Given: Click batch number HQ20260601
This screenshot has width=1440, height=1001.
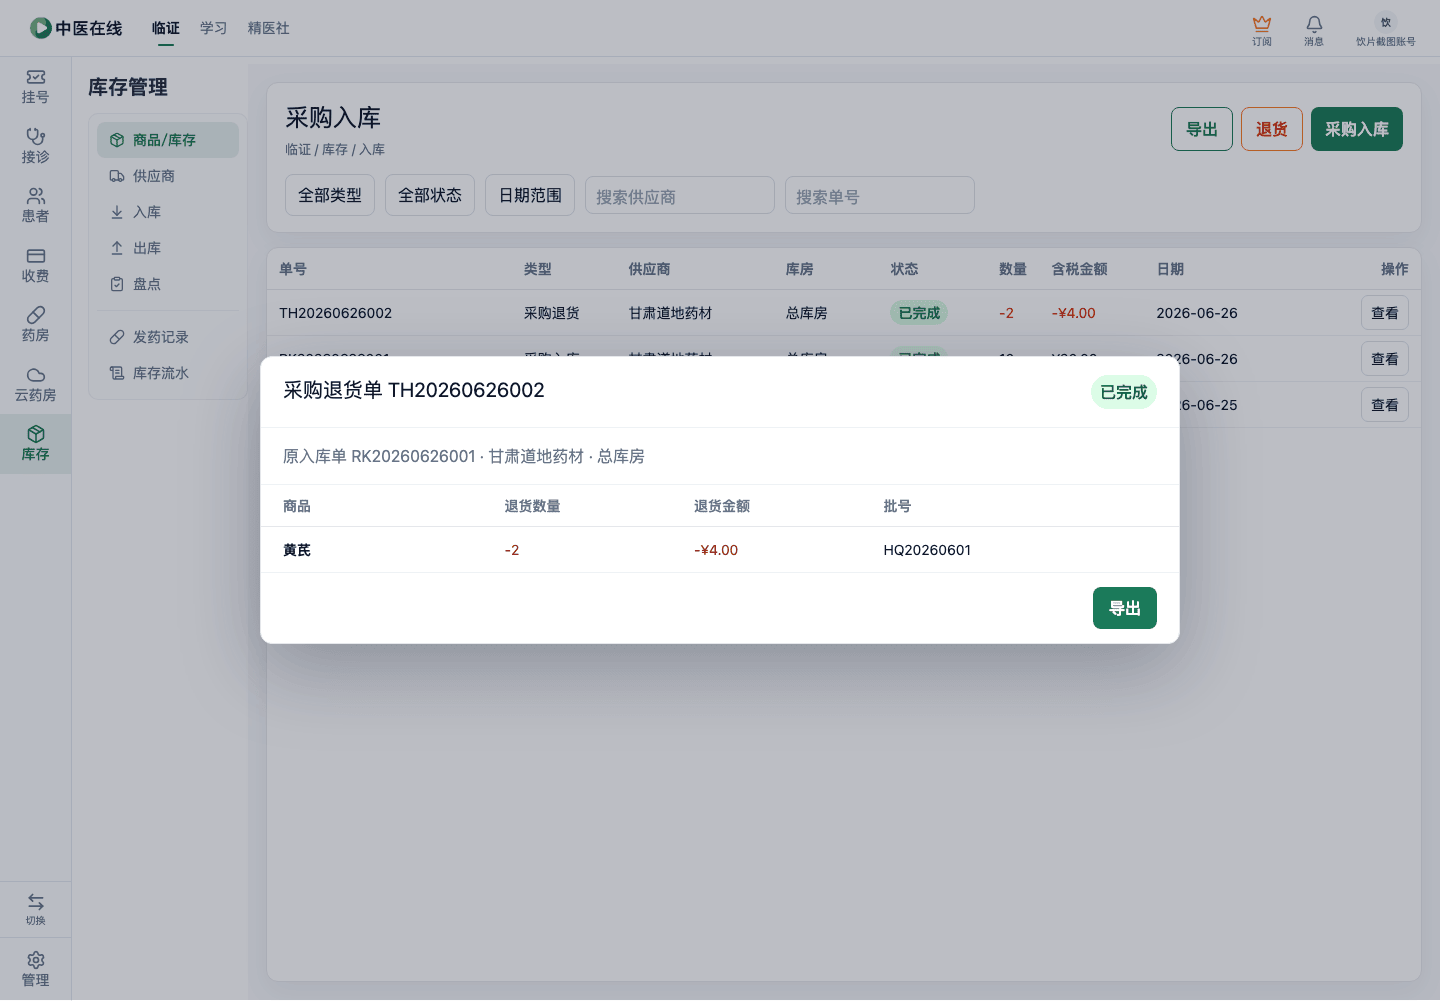Looking at the screenshot, I should pos(927,550).
